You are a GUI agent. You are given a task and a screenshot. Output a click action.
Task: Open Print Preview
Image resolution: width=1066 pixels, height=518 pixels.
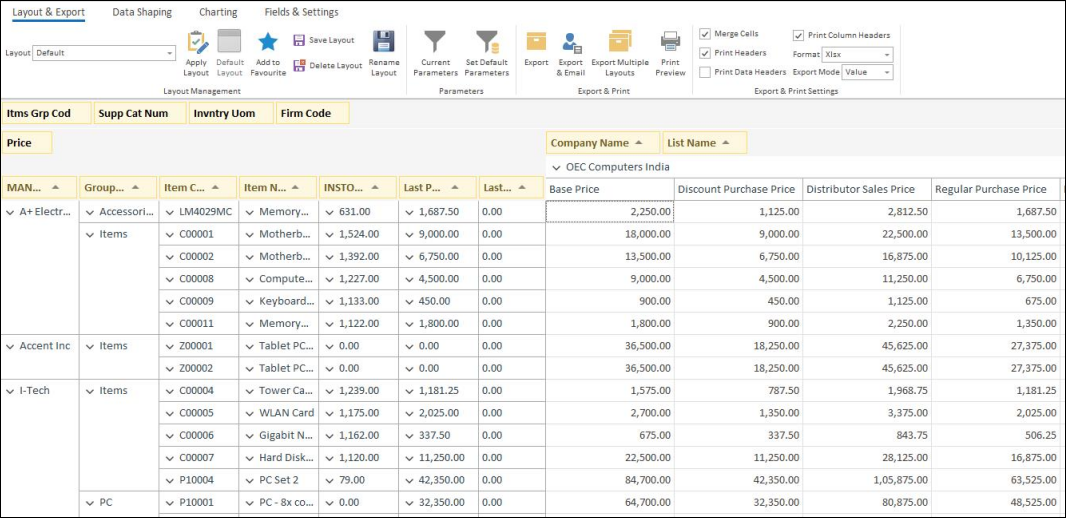[670, 42]
